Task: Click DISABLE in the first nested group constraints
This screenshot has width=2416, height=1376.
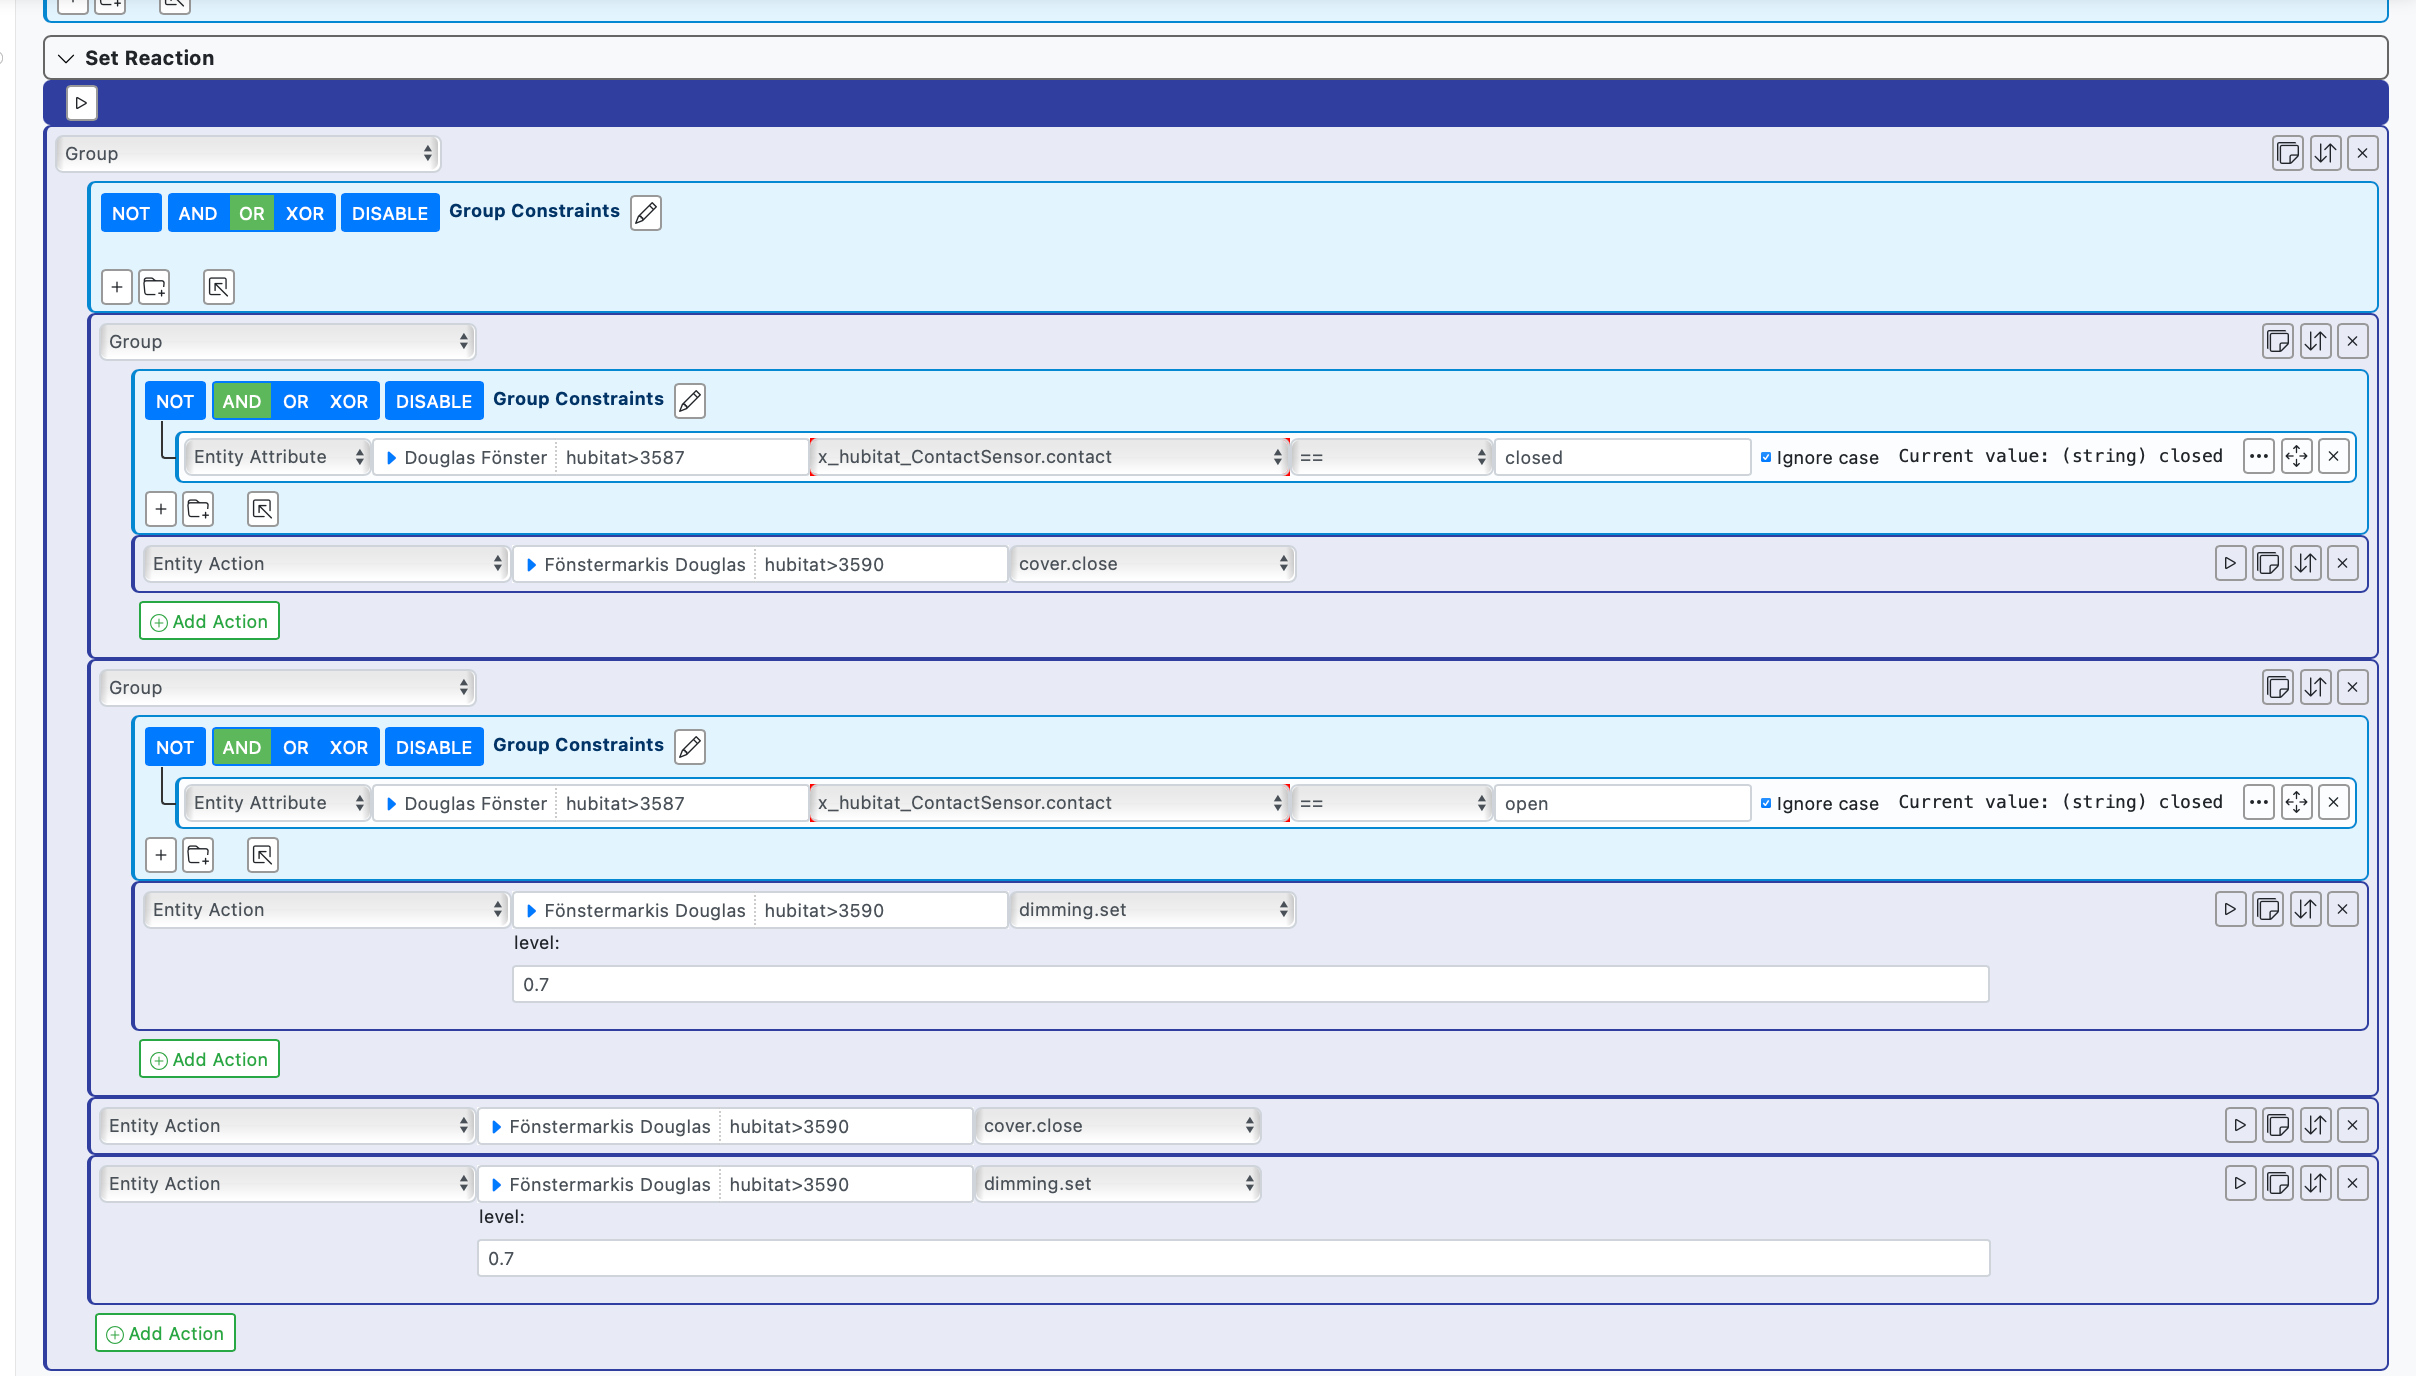Action: (x=433, y=401)
